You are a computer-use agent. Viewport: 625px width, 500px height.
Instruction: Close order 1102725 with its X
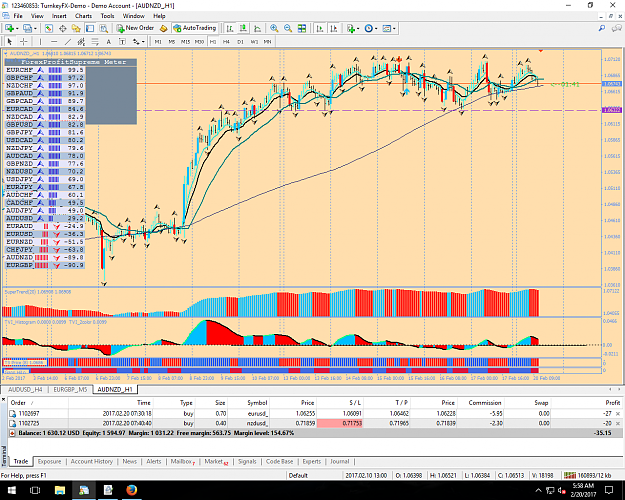coord(618,423)
